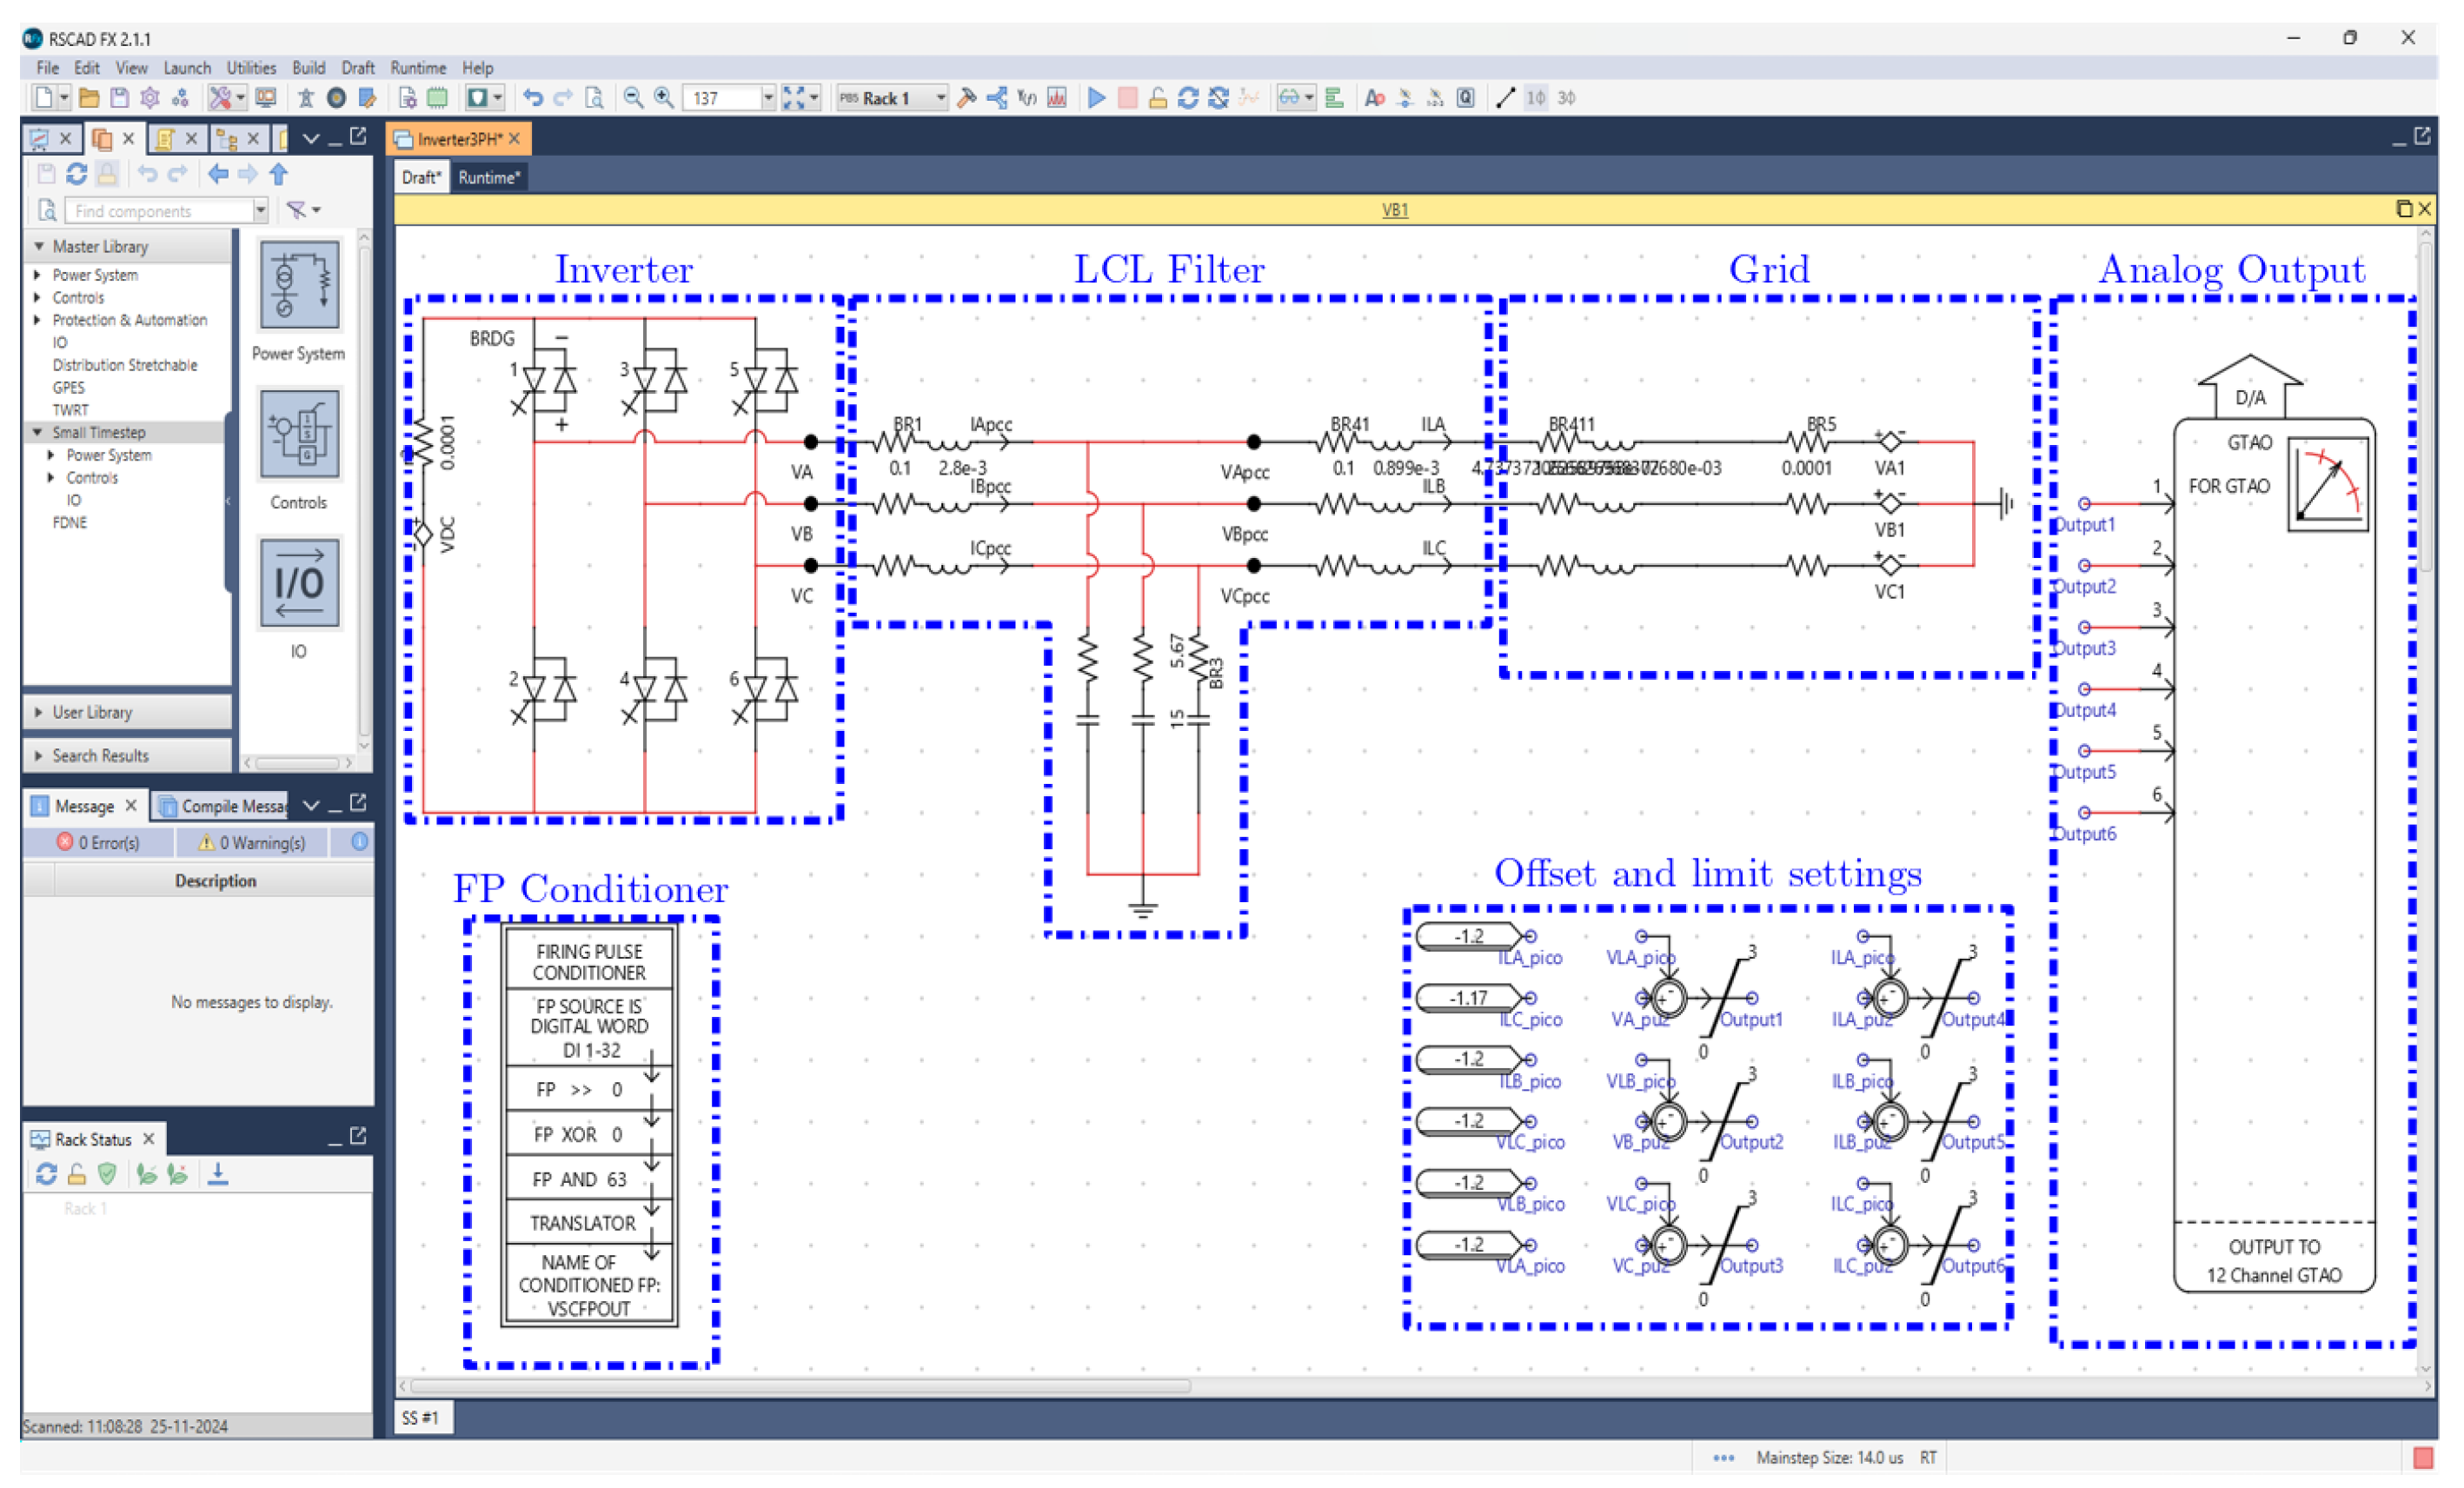Image resolution: width=2464 pixels, height=1488 pixels.
Task: Click the Undo arrow in main toolbar
Action: [533, 98]
